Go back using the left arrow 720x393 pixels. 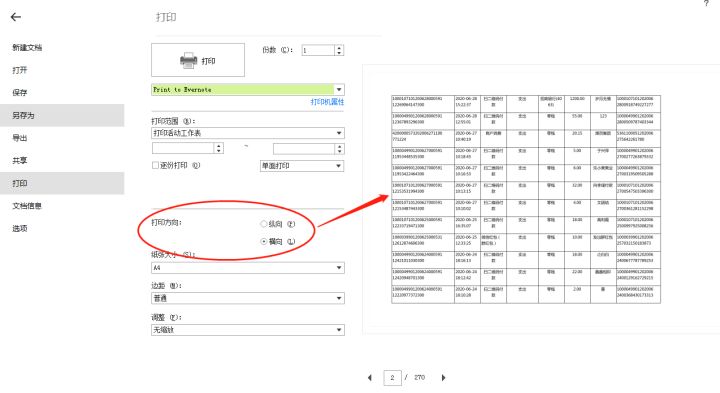[x=16, y=17]
